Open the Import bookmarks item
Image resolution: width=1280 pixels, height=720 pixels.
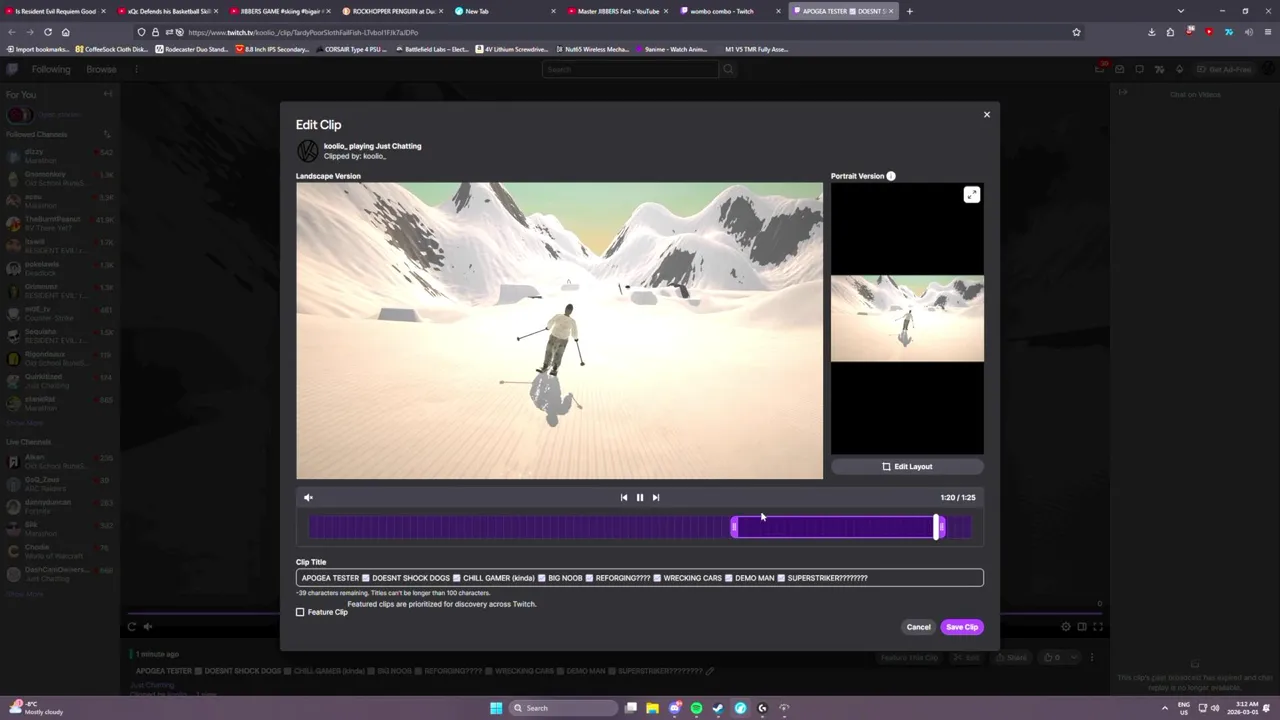click(x=39, y=49)
